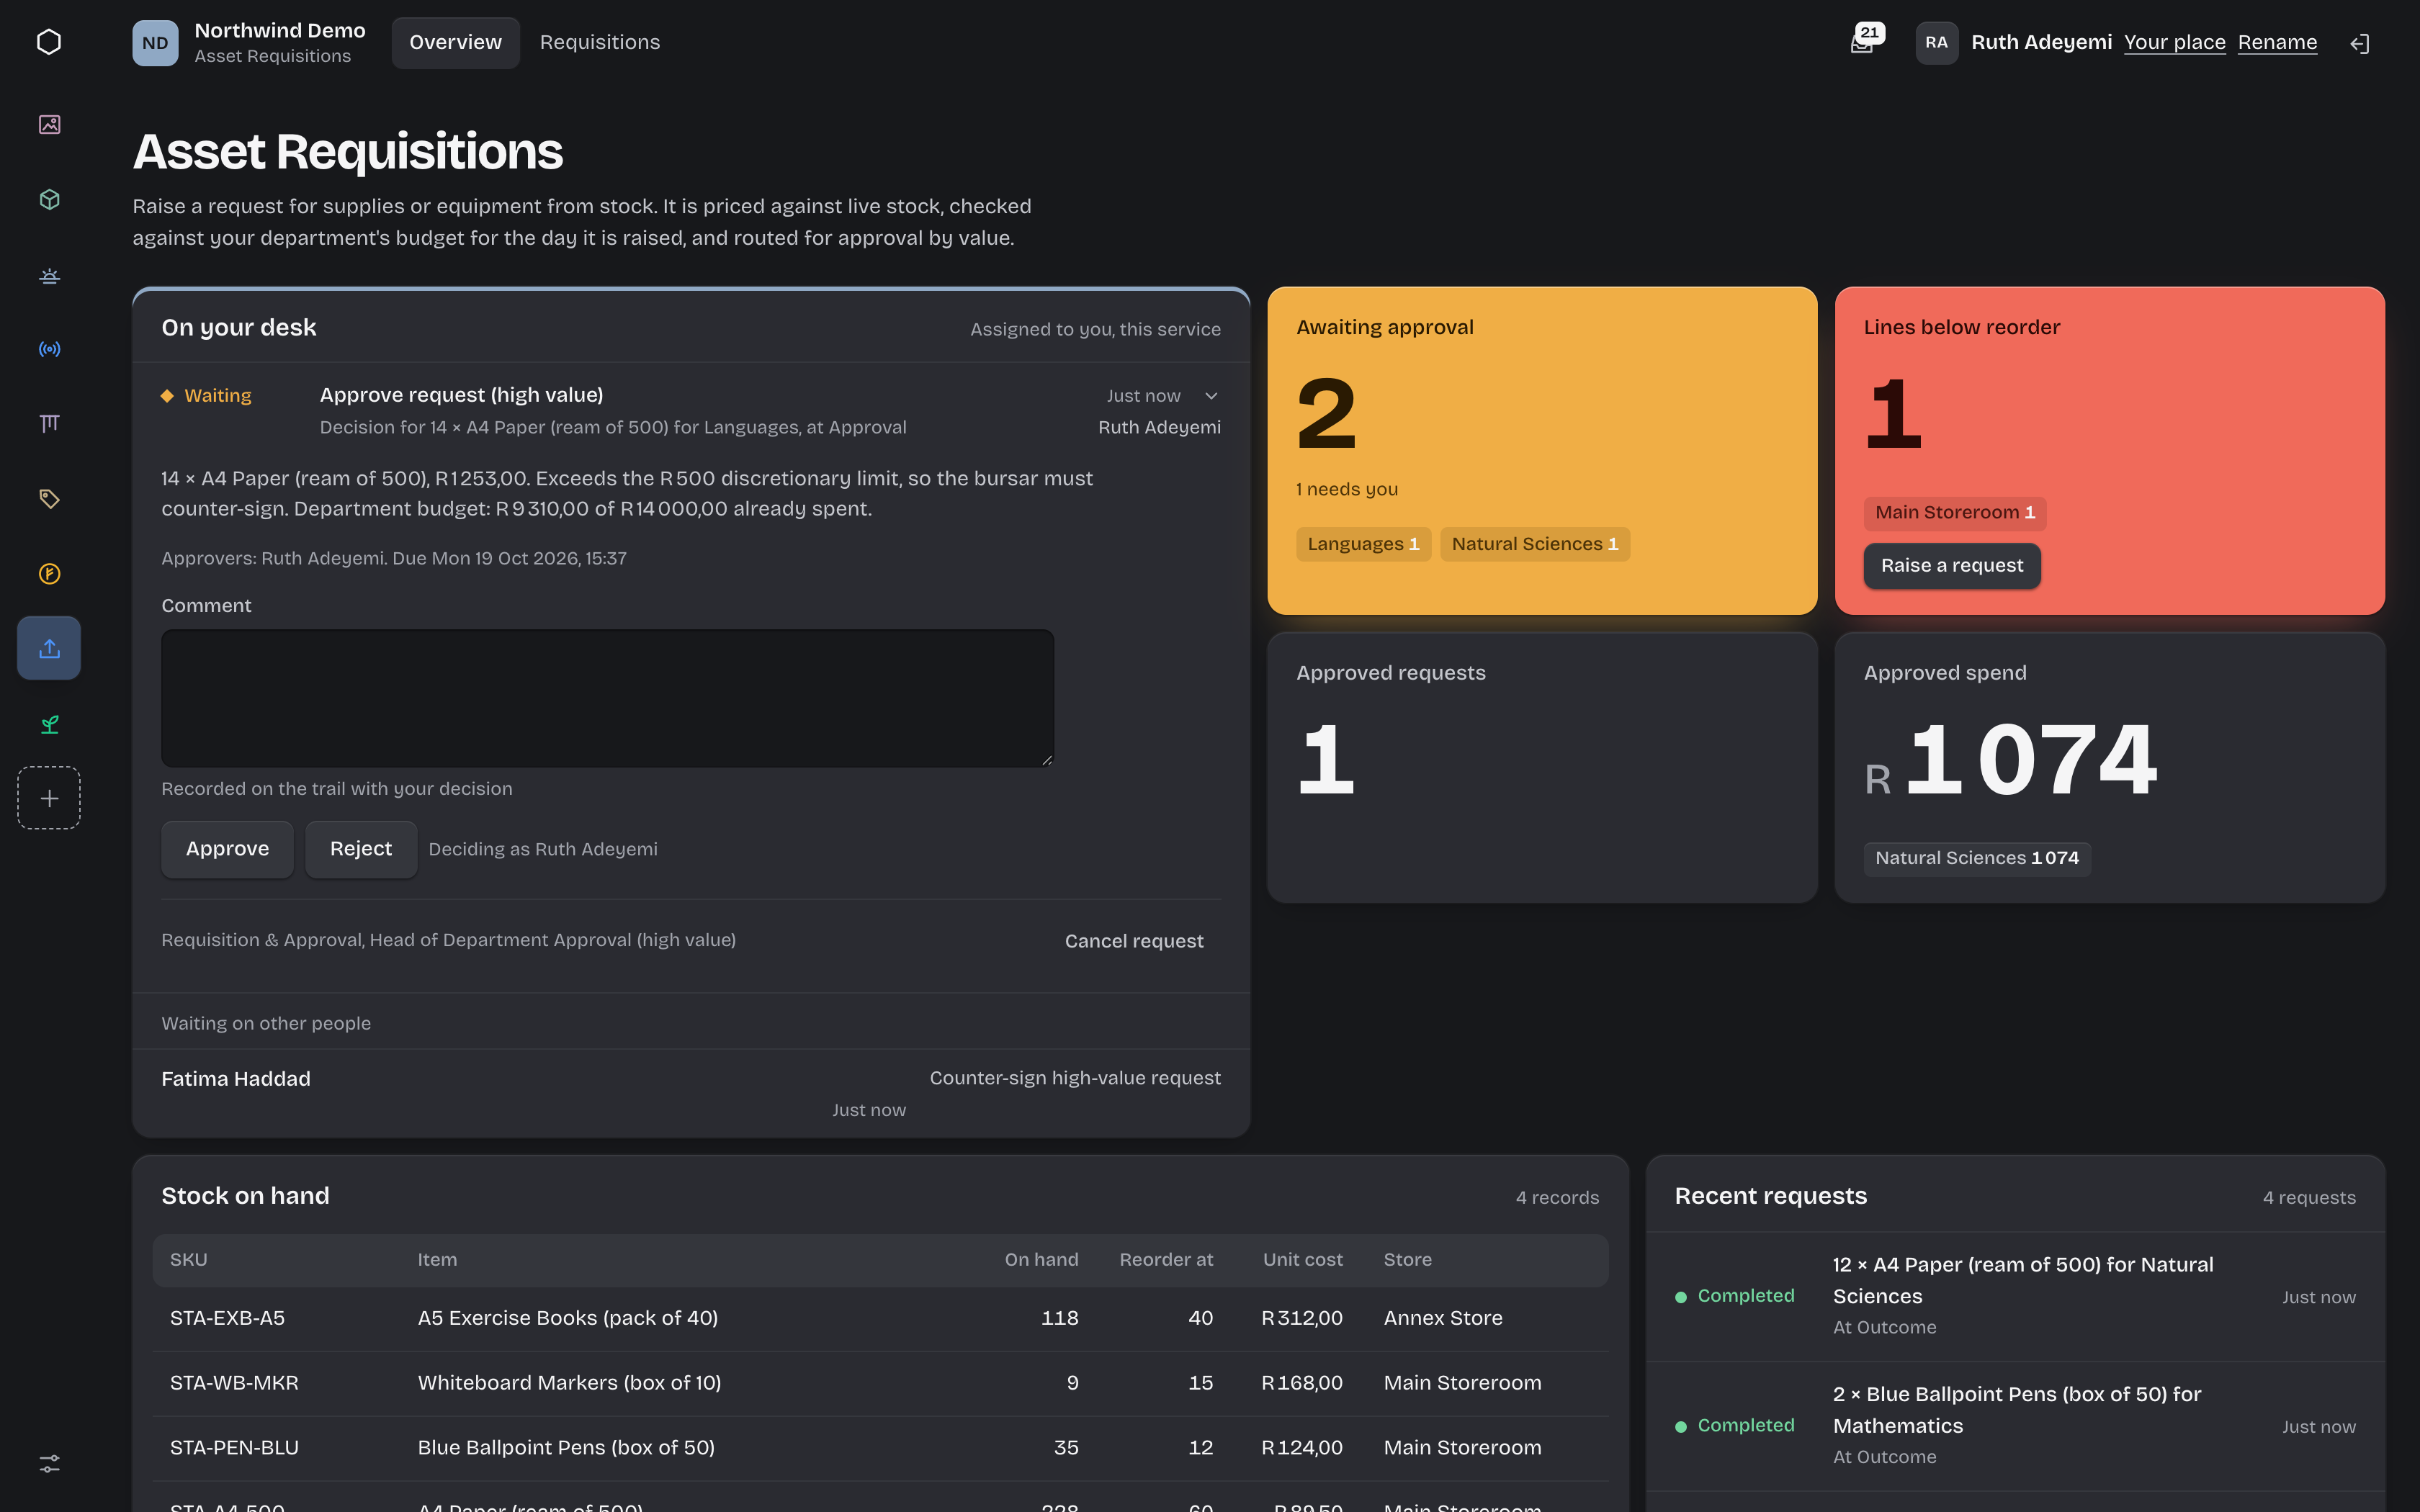Image resolution: width=2420 pixels, height=1512 pixels.
Task: Click the Item column header
Action: pos(437,1260)
